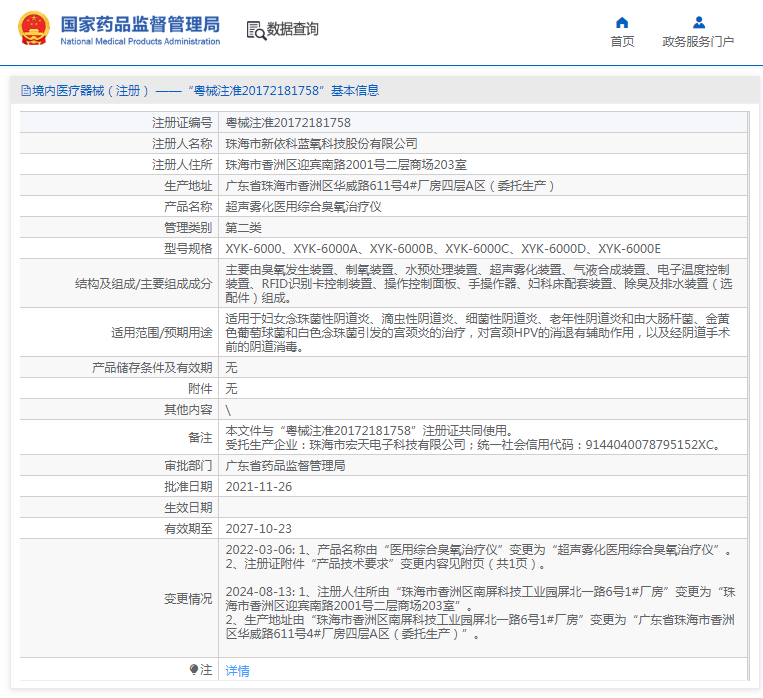Viewport: 763px width, 698px height.
Task: Click the 管理类别 label
Action: tap(188, 227)
